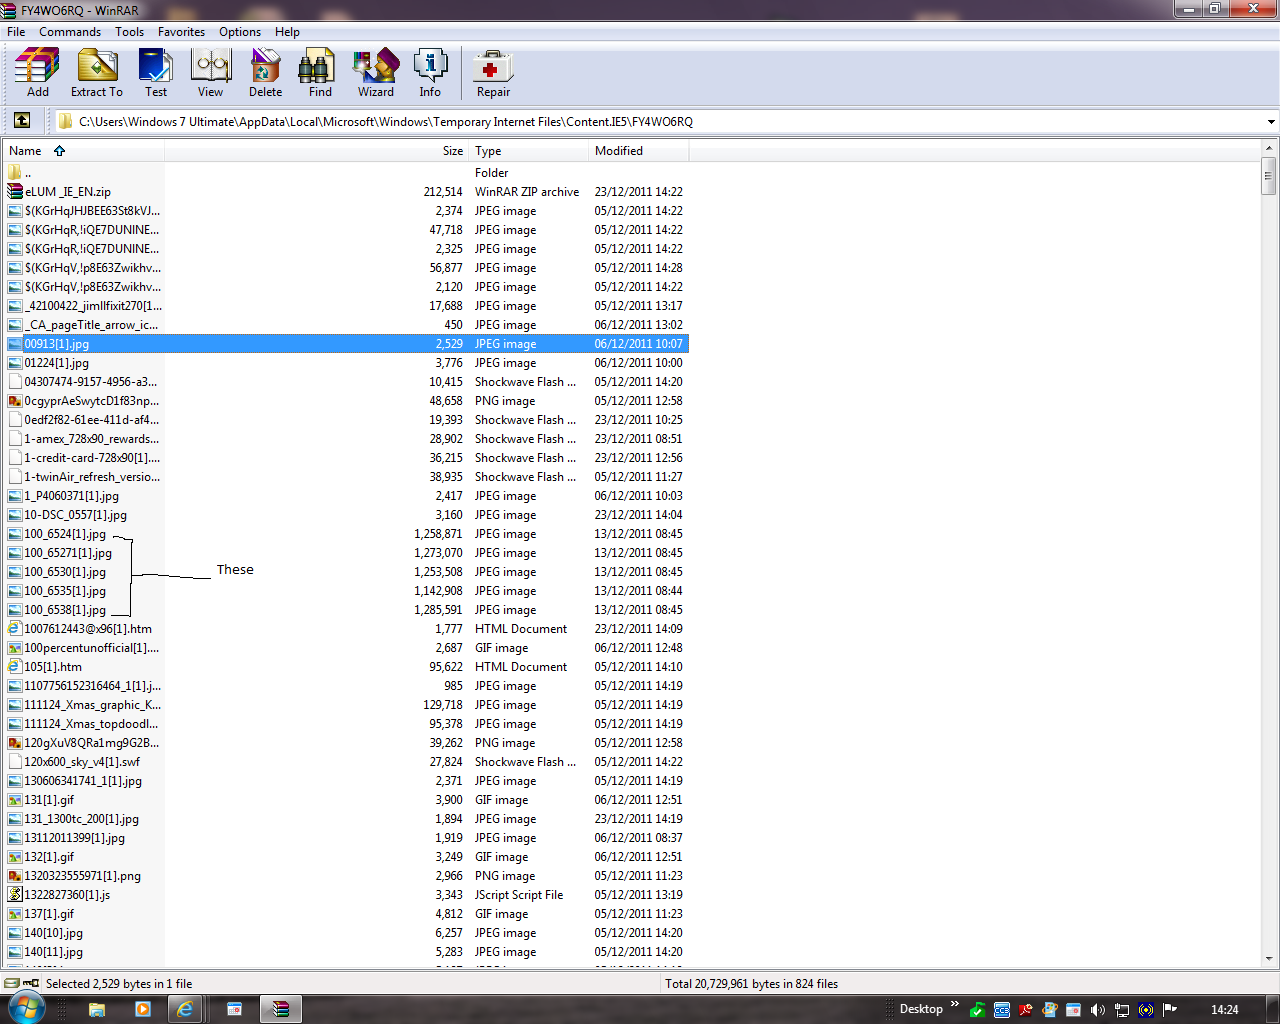Click the 04307474-9157-4956 Flash file icon

tap(15, 382)
